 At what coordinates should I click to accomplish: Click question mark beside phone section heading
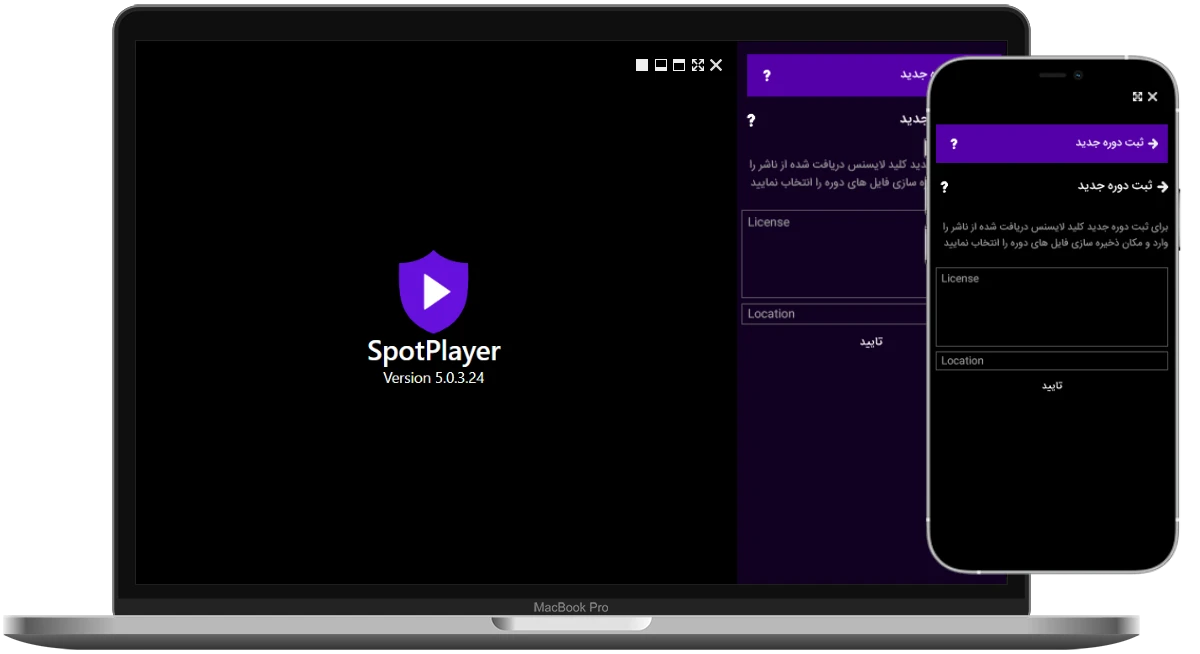point(944,187)
